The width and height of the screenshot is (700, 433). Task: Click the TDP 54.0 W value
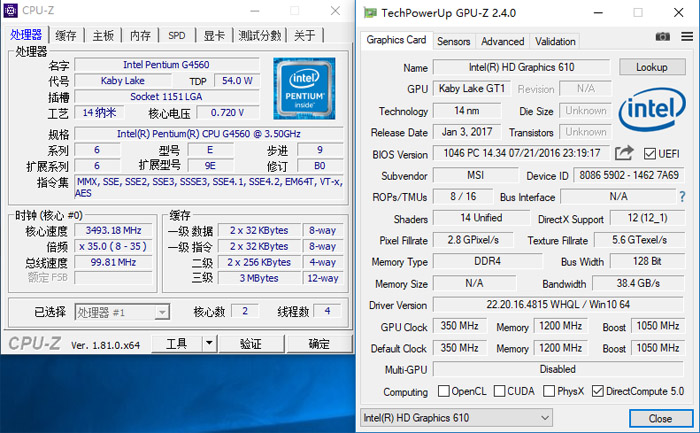coord(237,81)
